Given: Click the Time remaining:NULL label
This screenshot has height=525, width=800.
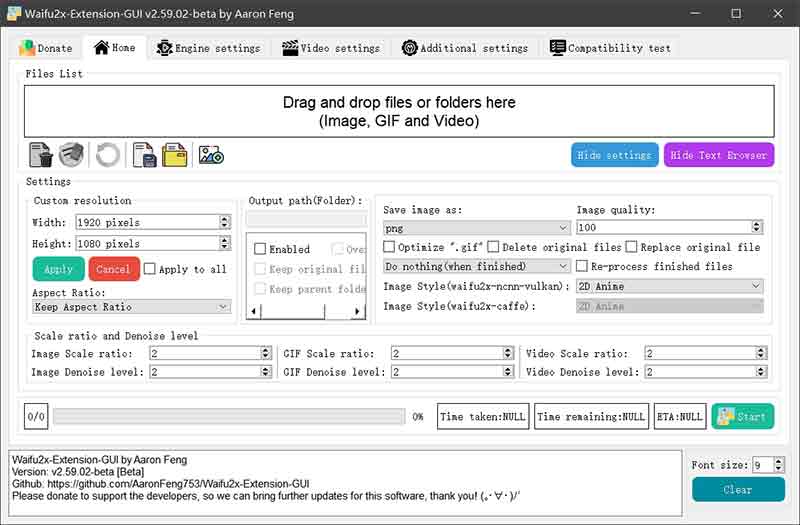Looking at the screenshot, I should click(591, 416).
